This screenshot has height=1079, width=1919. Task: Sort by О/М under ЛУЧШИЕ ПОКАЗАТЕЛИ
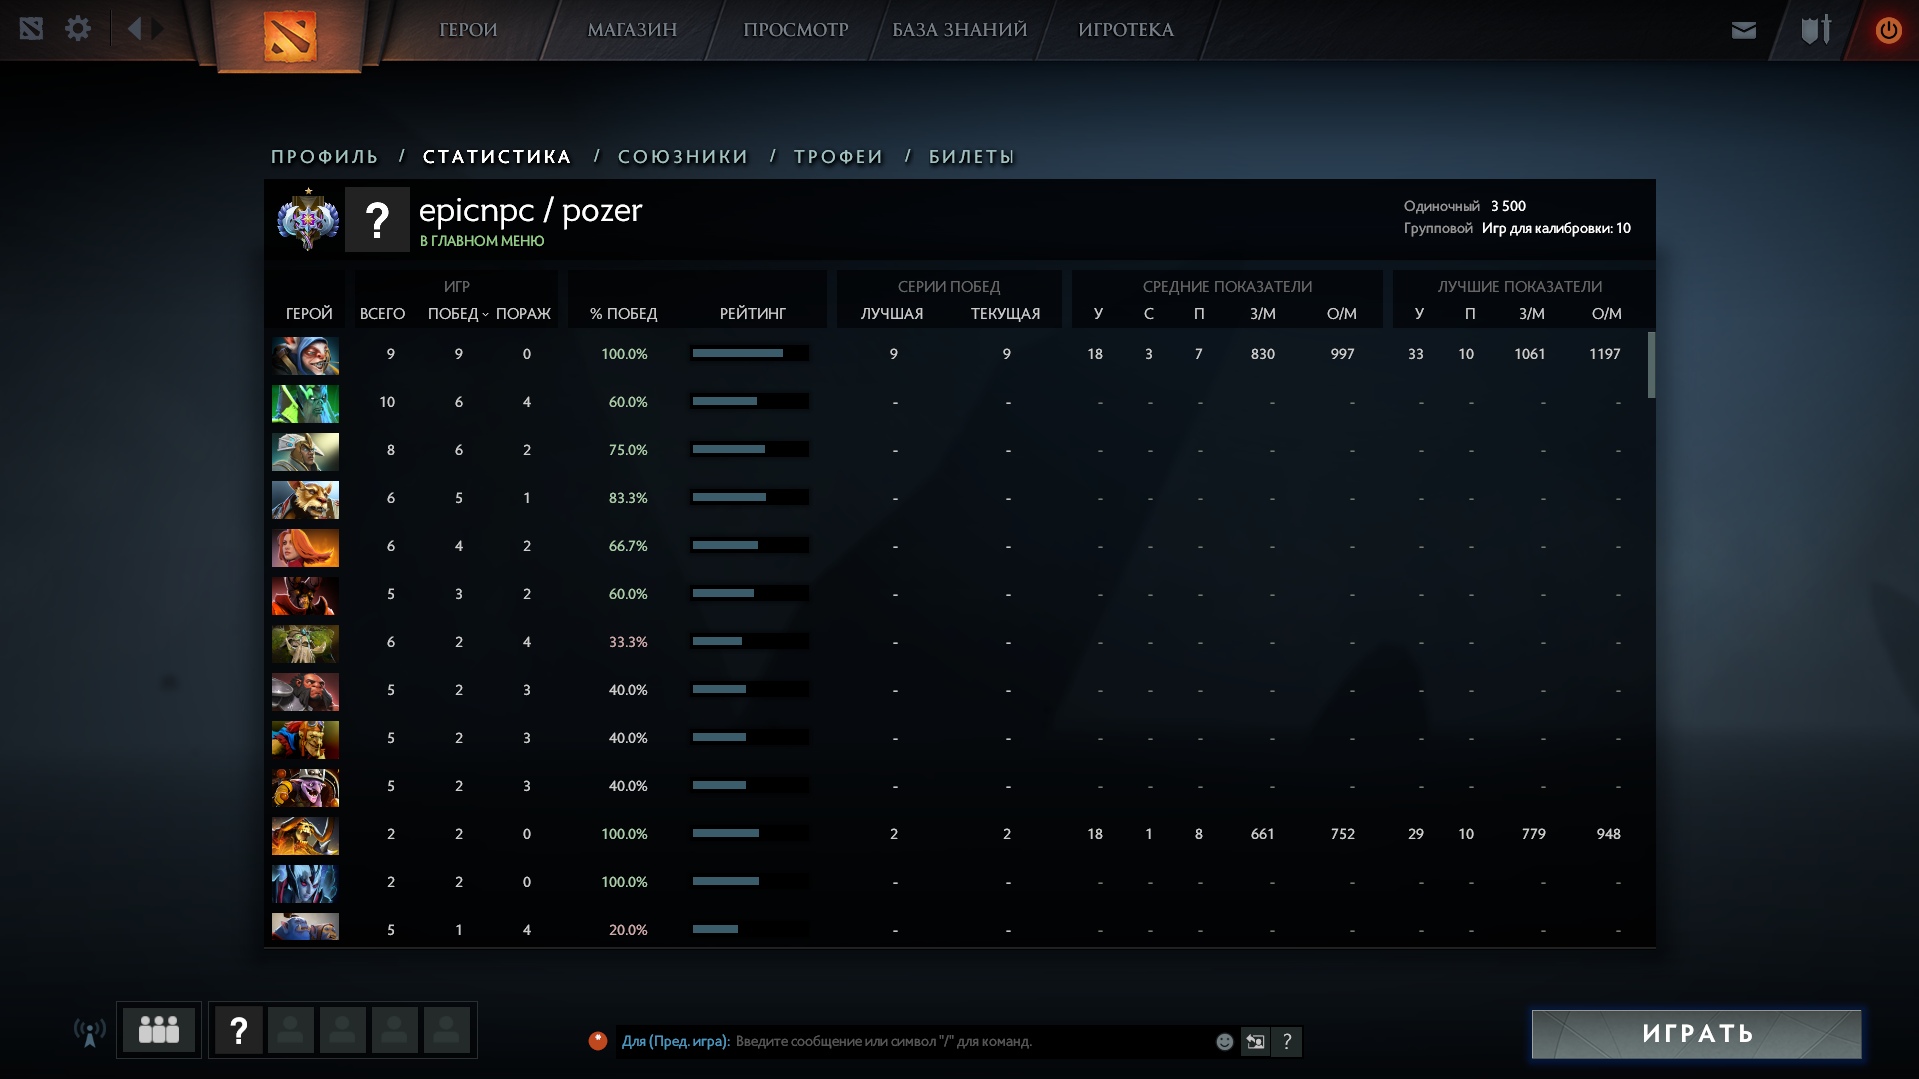[1606, 314]
